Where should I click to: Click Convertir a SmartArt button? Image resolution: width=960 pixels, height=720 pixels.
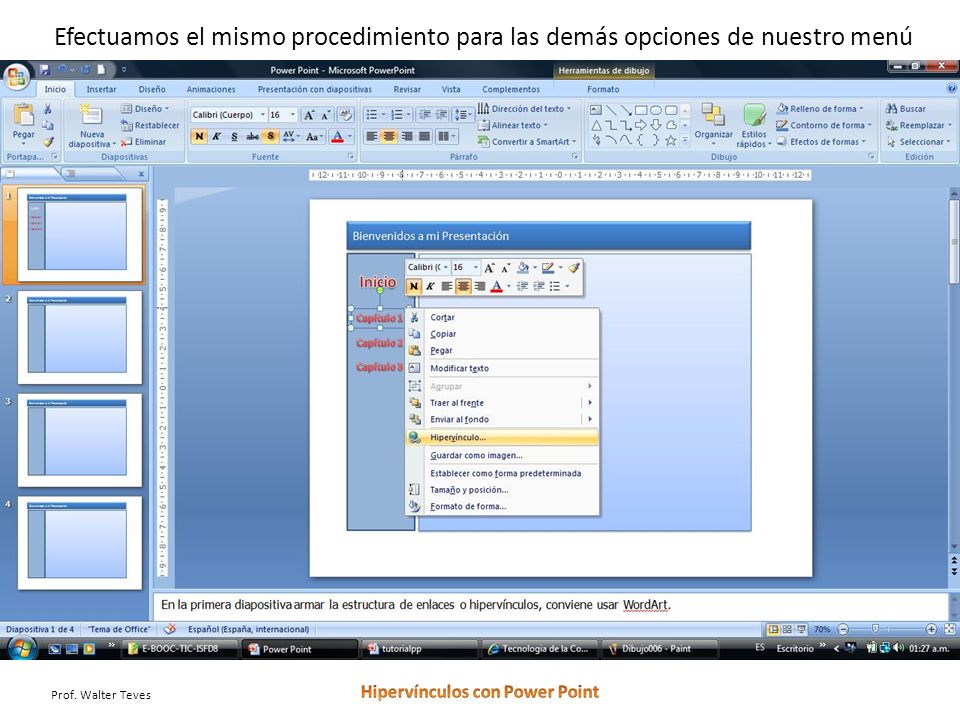point(527,141)
